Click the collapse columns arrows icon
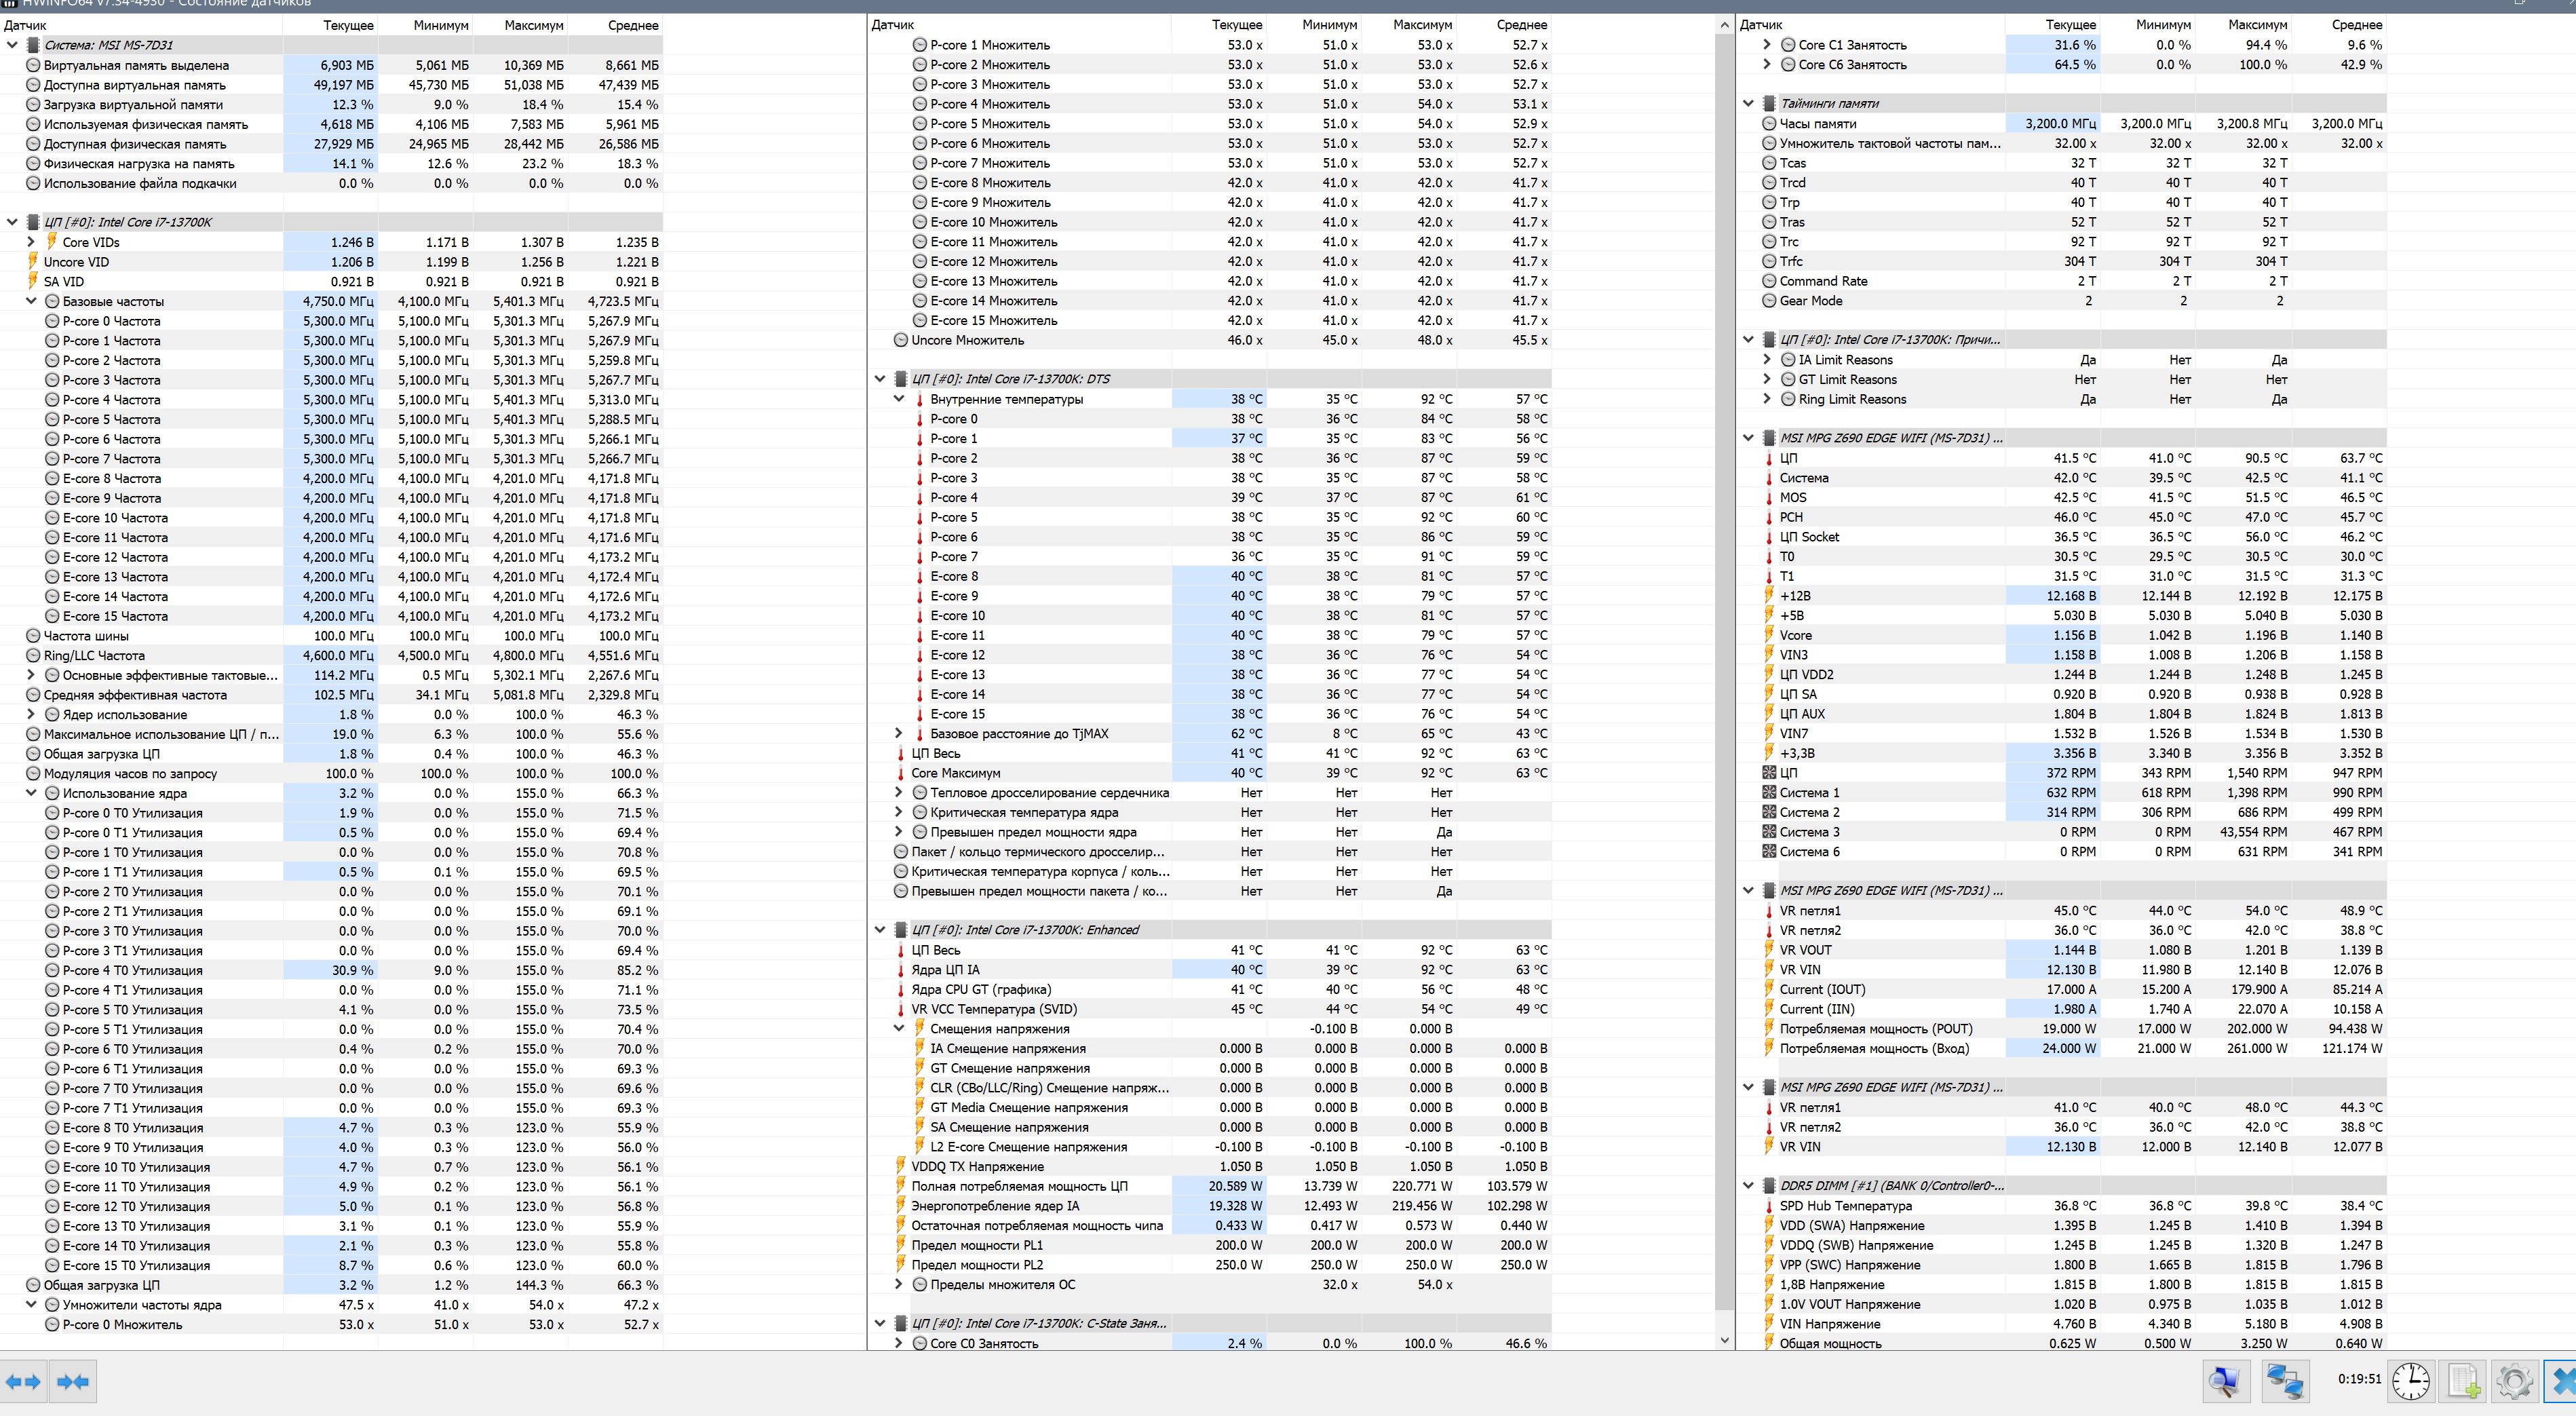This screenshot has width=2576, height=1416. click(73, 1381)
